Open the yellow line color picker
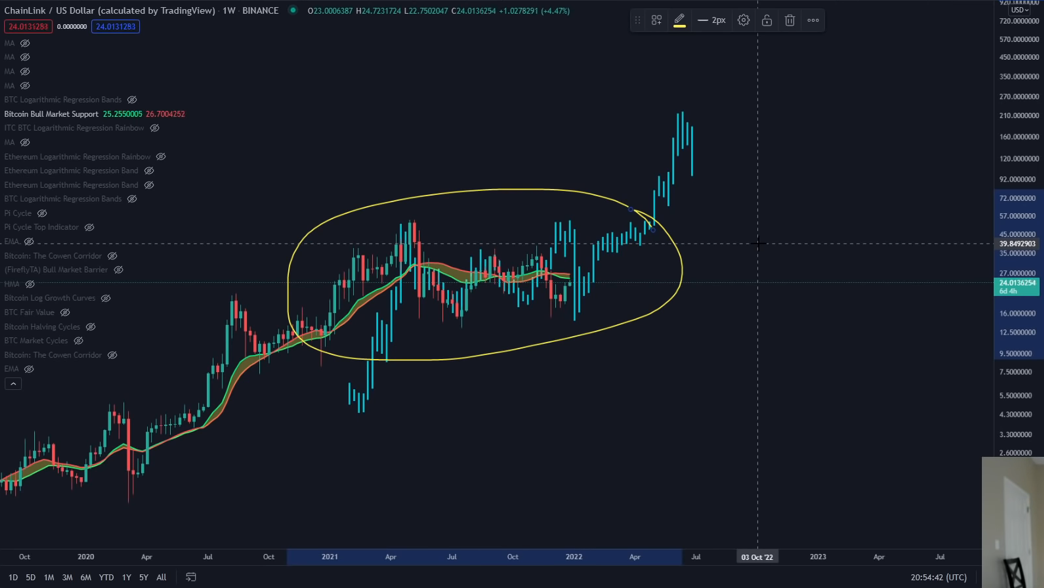Image resolution: width=1044 pixels, height=588 pixels. point(679,20)
